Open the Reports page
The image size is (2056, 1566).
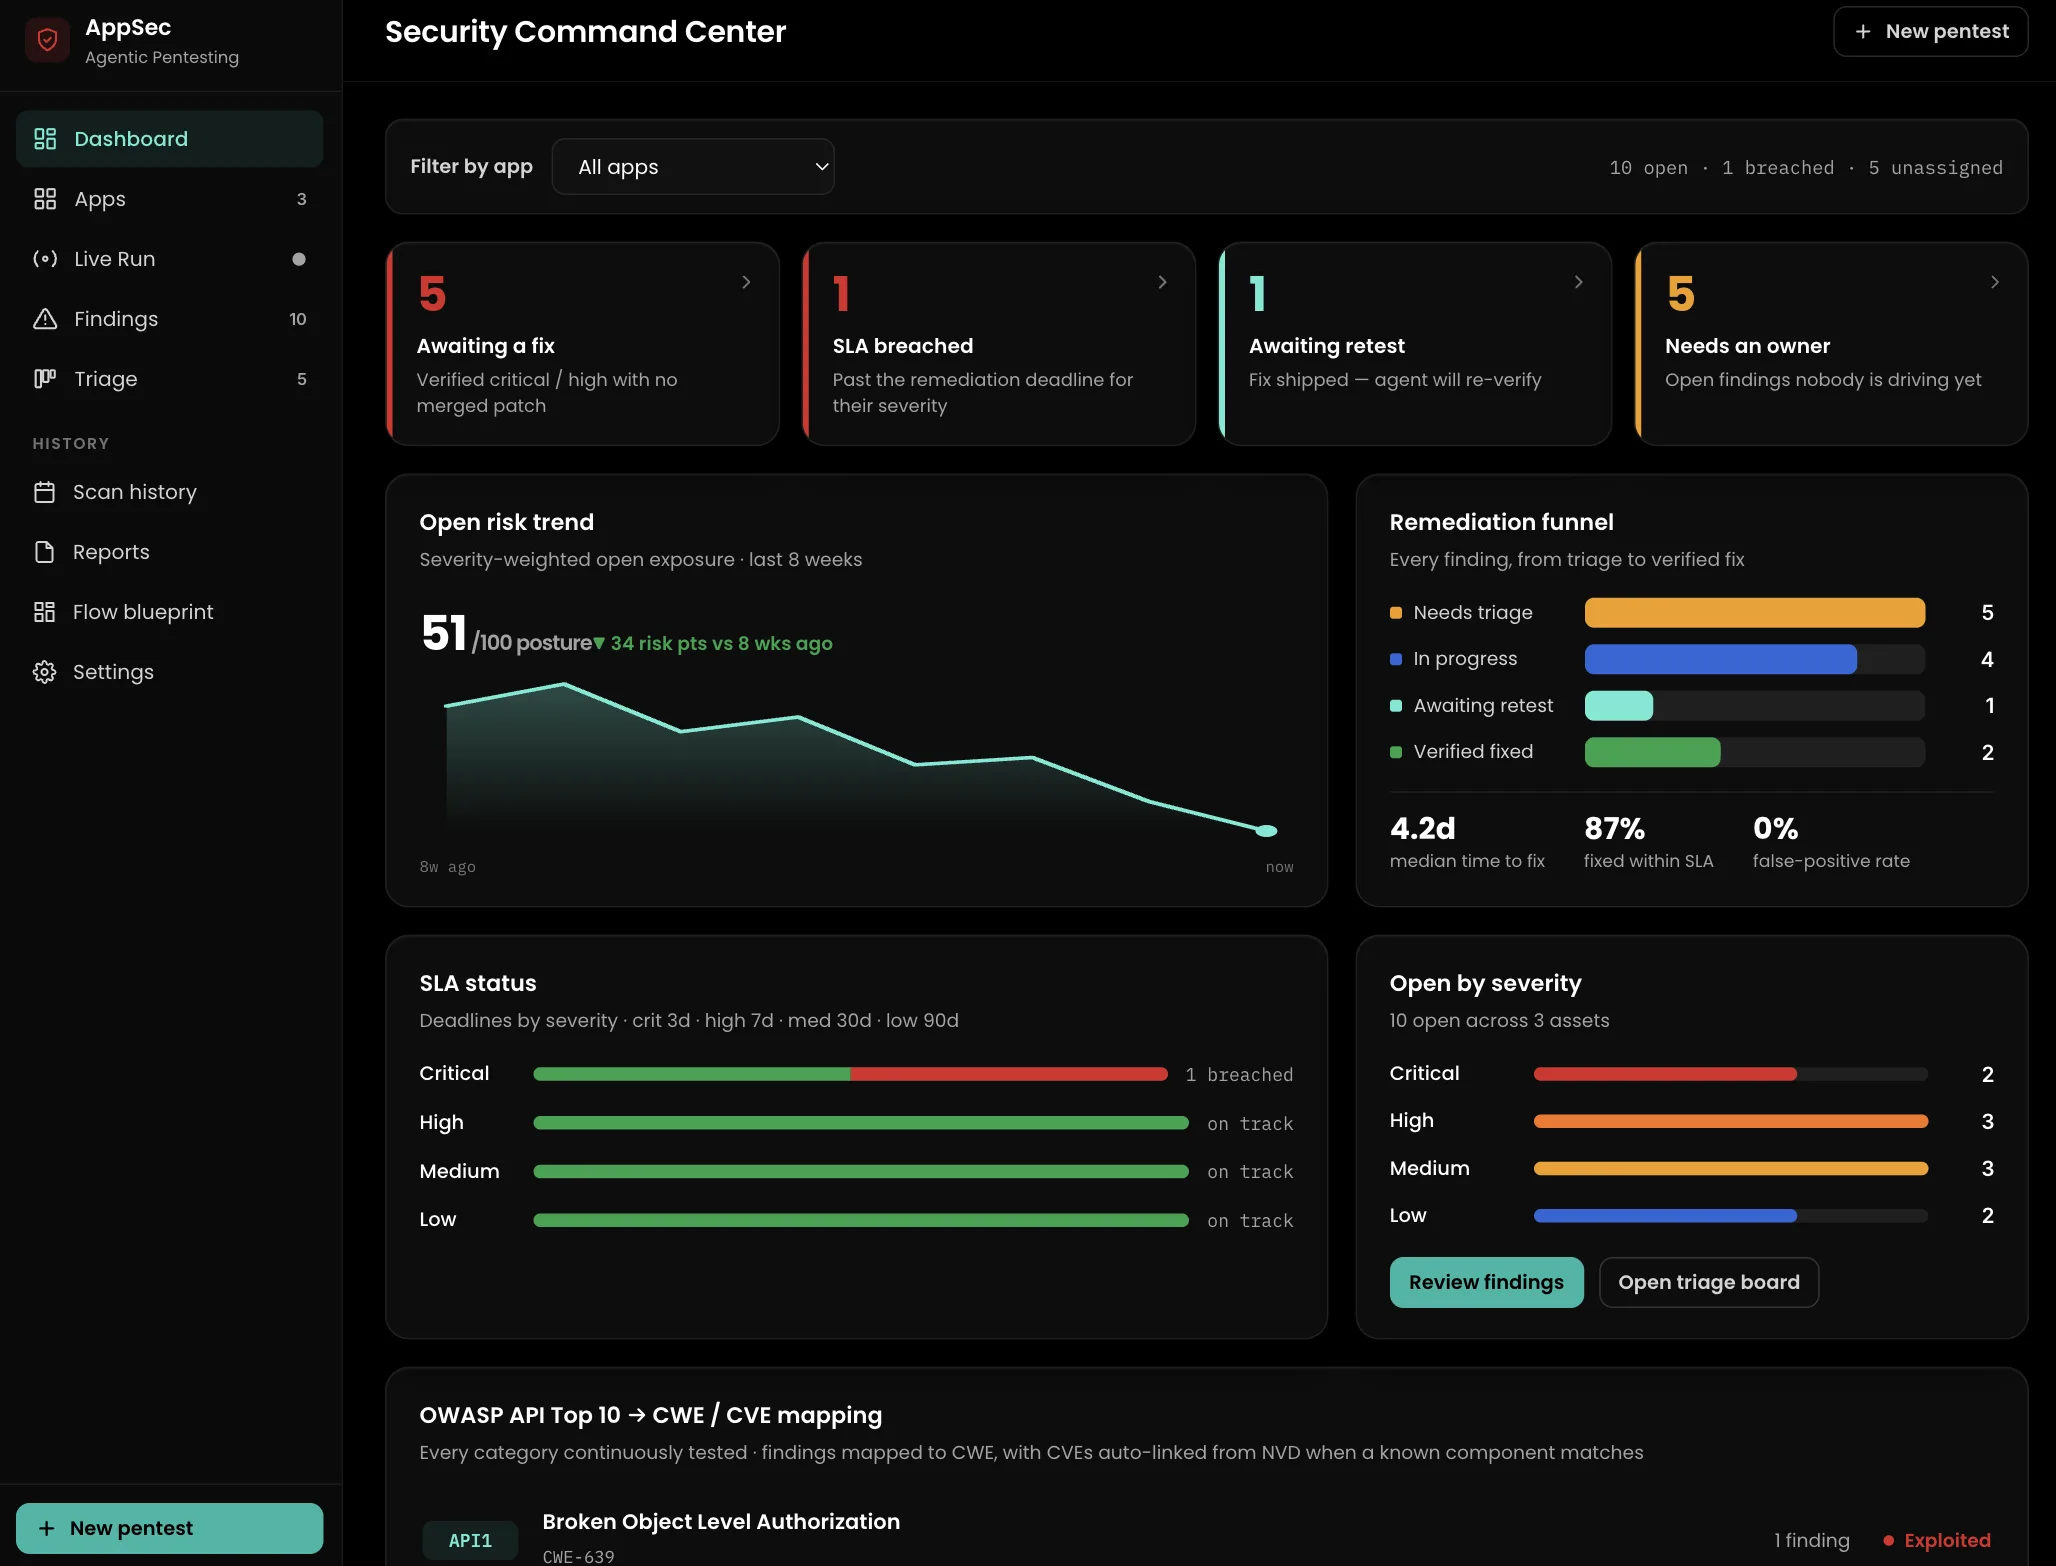(x=169, y=552)
